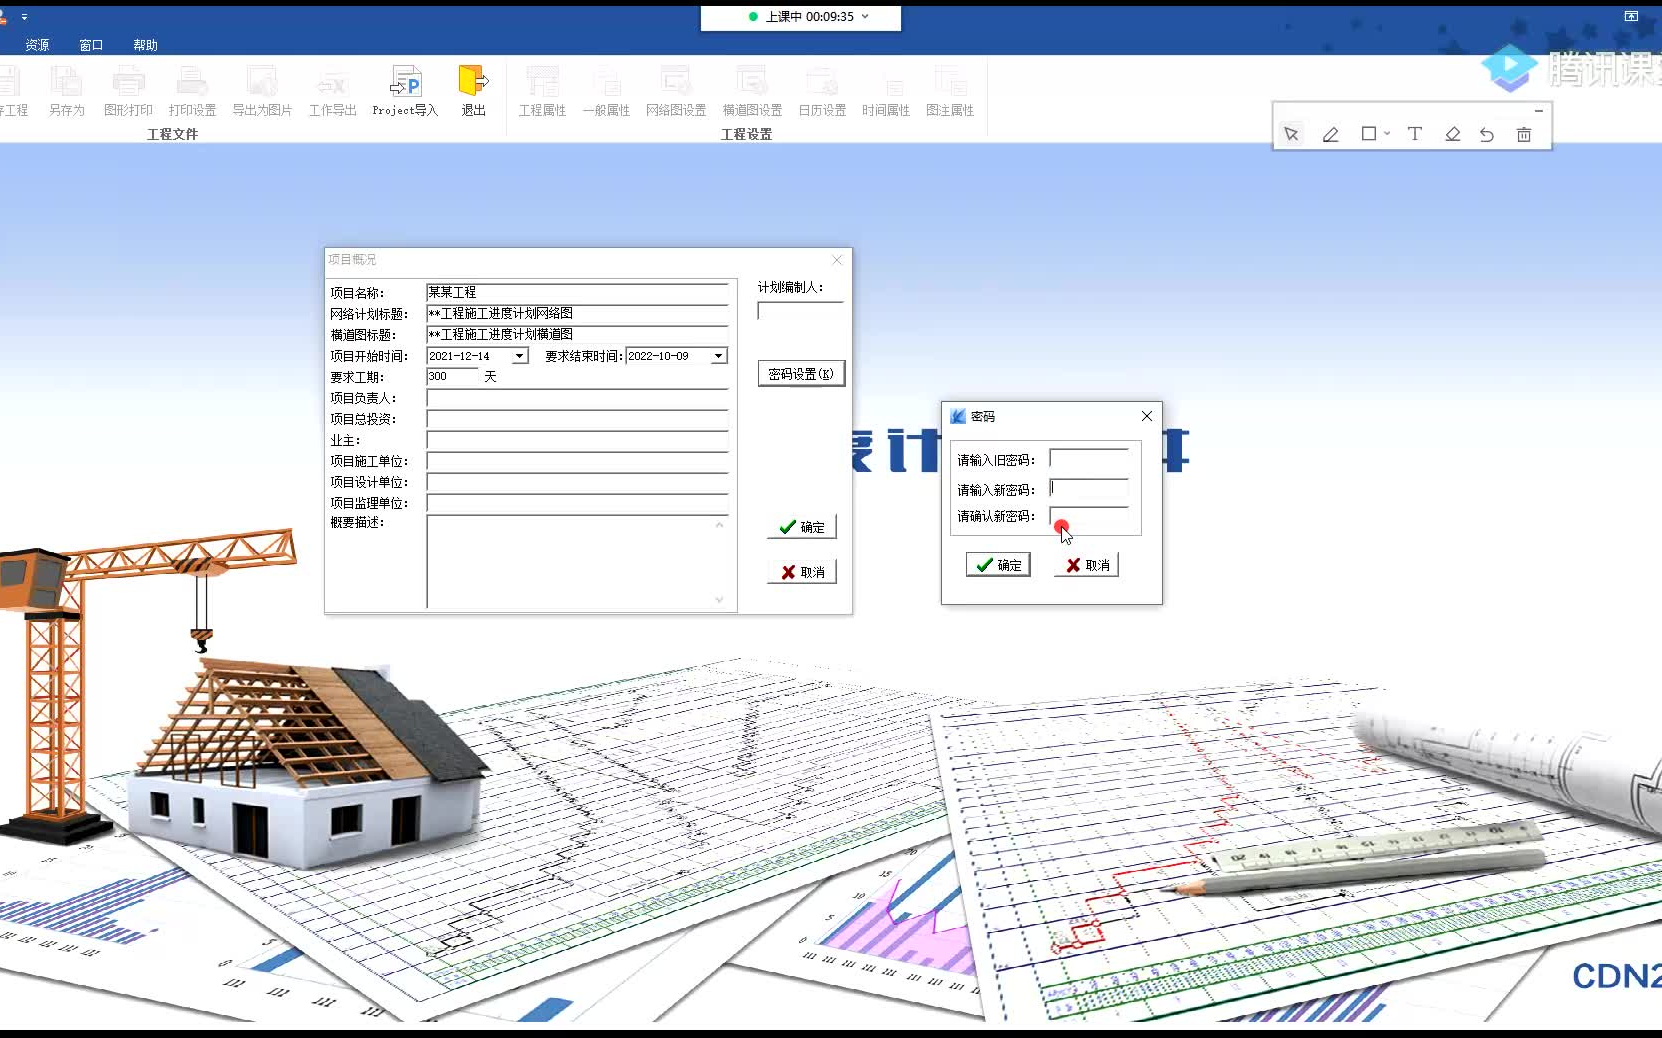Minimize the annotation toolbar
Screen dimensions: 1662x1038
click(x=1538, y=110)
